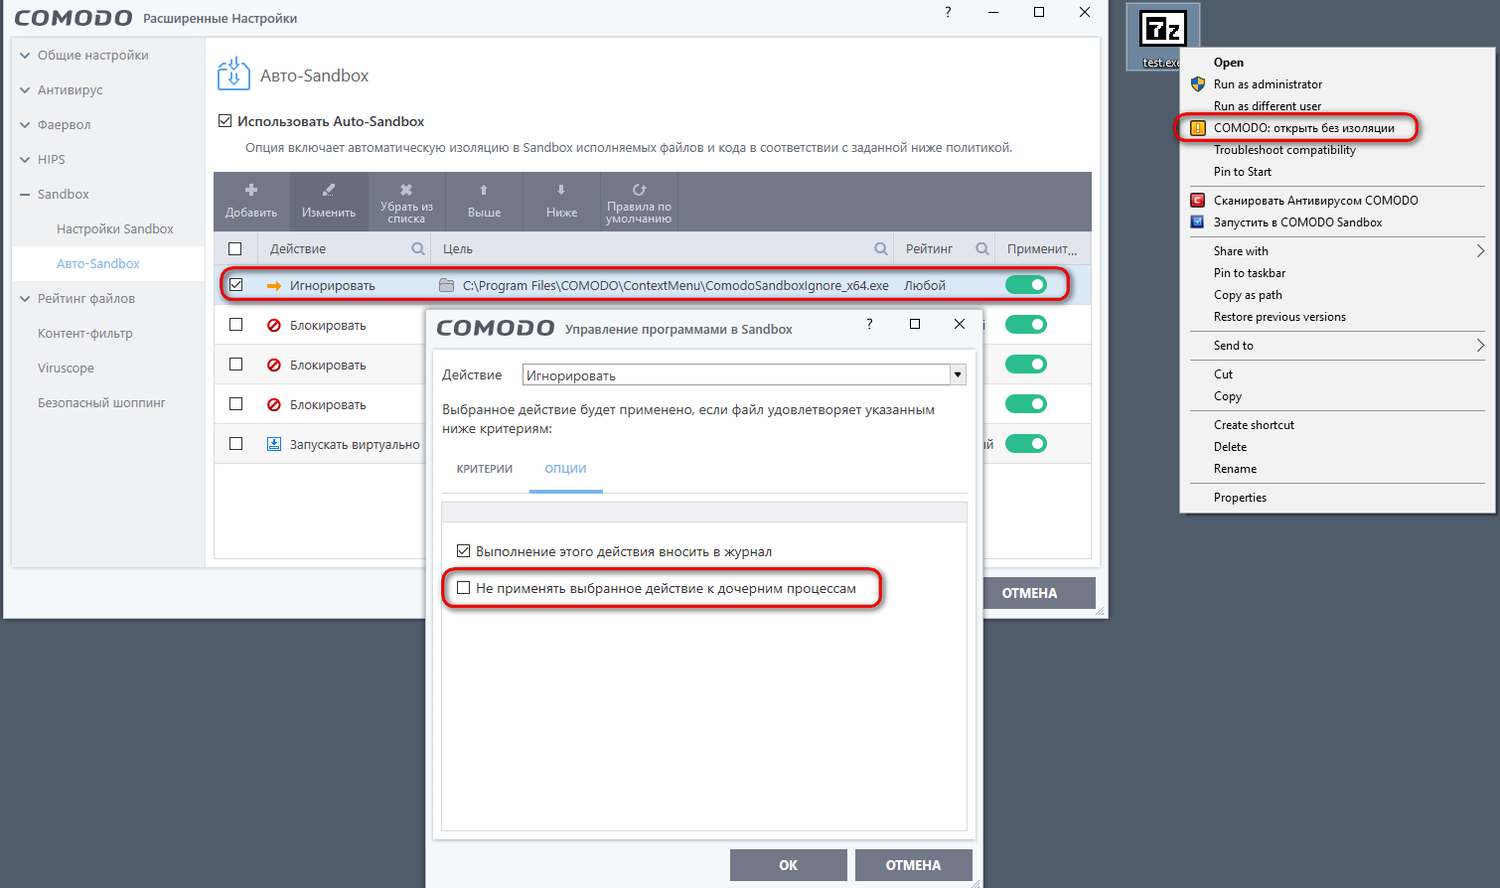Switch to the КРИТЕРИИ tab
The height and width of the screenshot is (888, 1500).
coord(485,469)
